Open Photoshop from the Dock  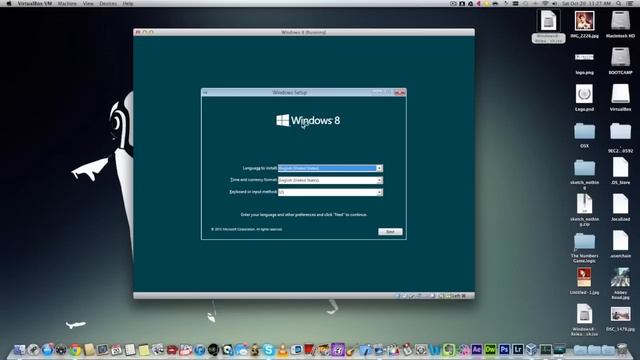pyautogui.click(x=504, y=349)
